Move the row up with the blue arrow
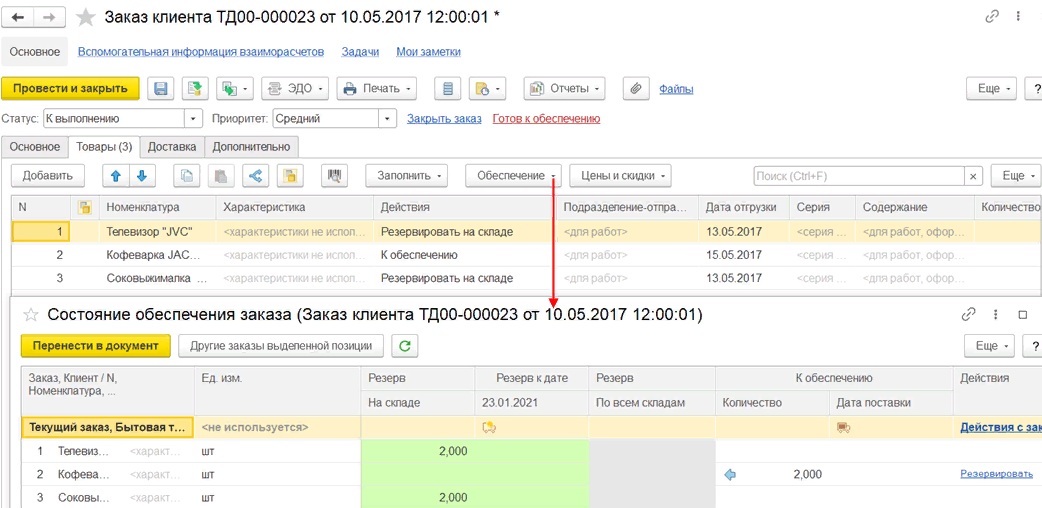The image size is (1042, 508). 116,176
